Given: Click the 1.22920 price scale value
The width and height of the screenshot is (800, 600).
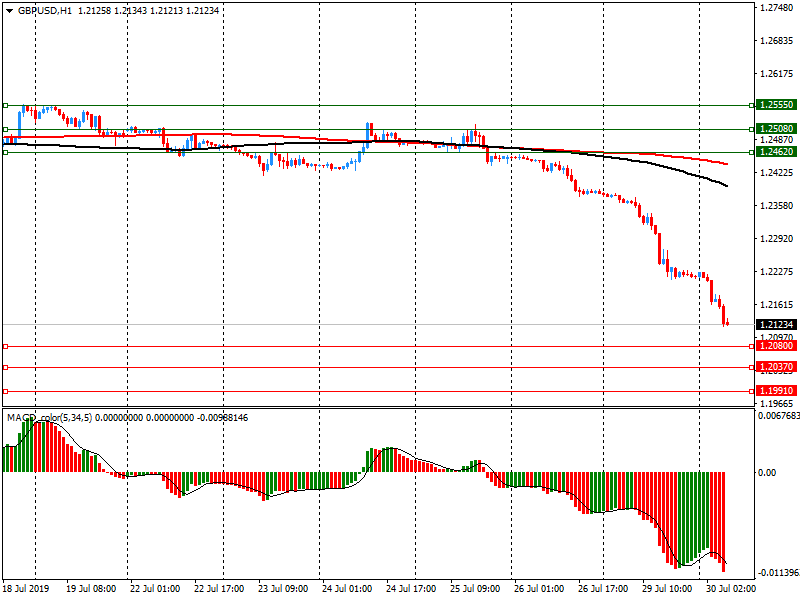Looking at the screenshot, I should 777,238.
